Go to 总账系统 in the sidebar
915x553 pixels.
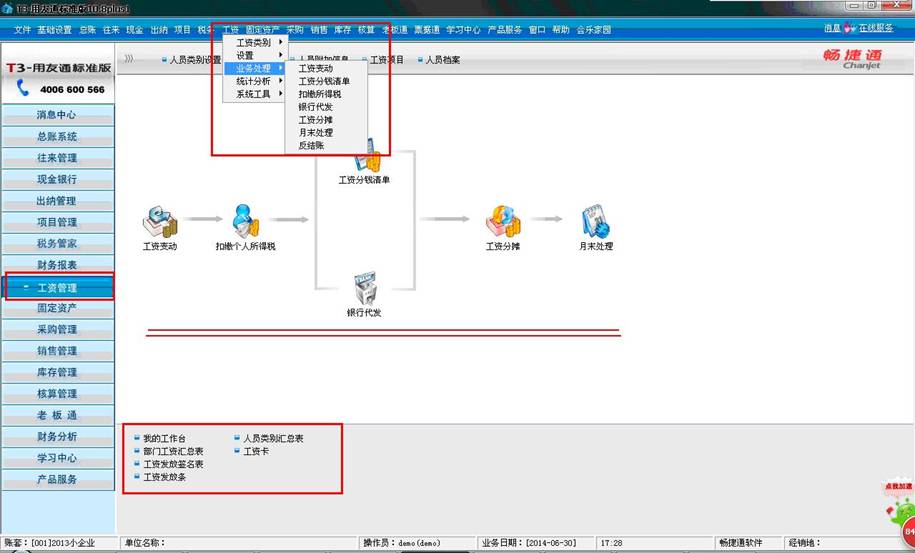point(57,137)
